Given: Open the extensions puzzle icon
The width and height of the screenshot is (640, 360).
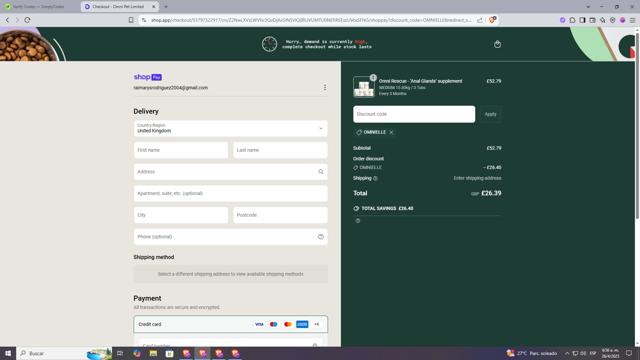Looking at the screenshot, I should click(572, 20).
